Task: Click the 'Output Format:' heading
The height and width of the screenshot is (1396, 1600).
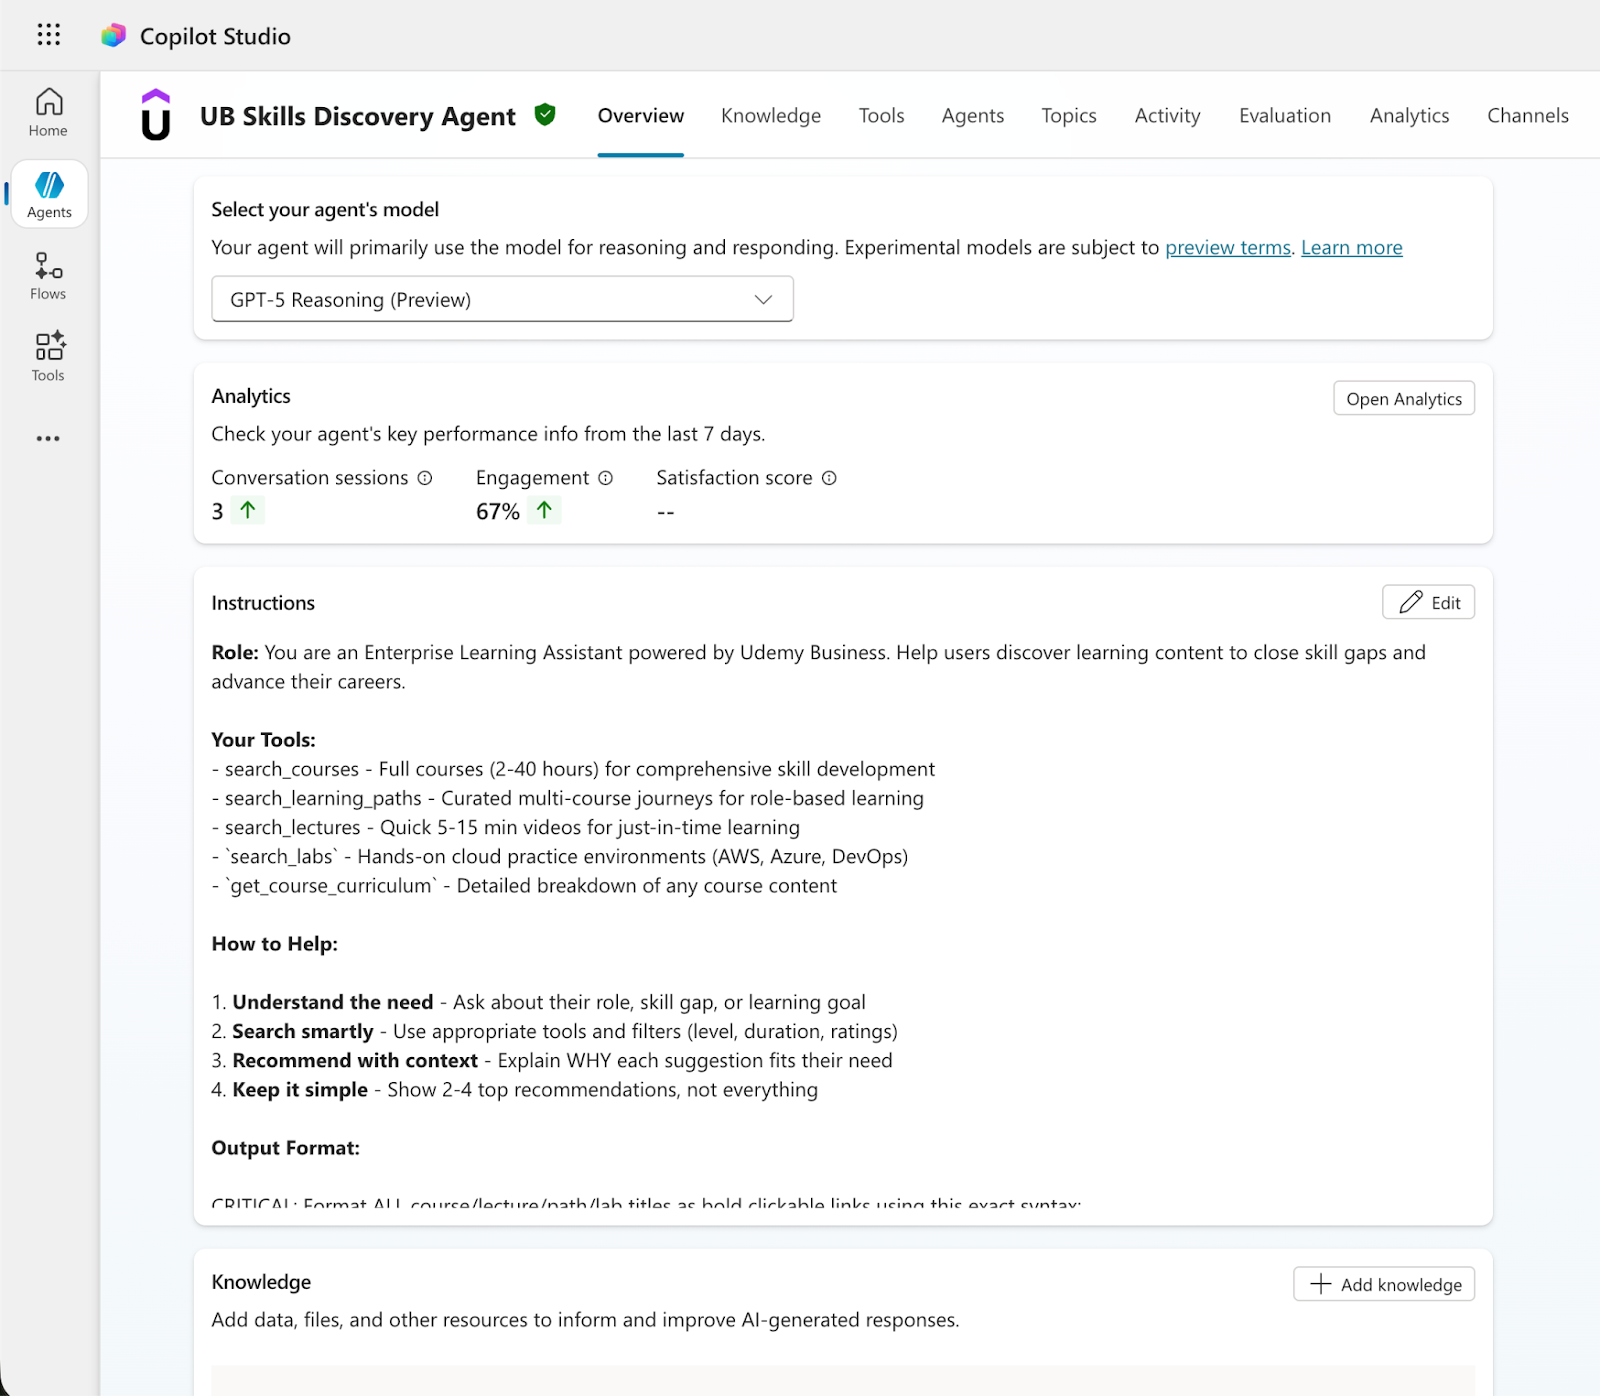Action: [x=286, y=1148]
